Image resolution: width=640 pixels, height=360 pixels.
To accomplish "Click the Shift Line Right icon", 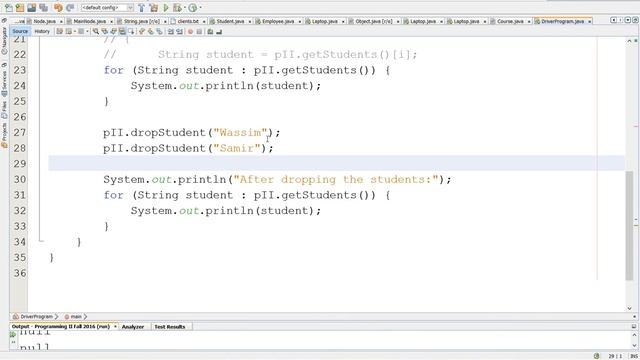I will [x=179, y=31].
